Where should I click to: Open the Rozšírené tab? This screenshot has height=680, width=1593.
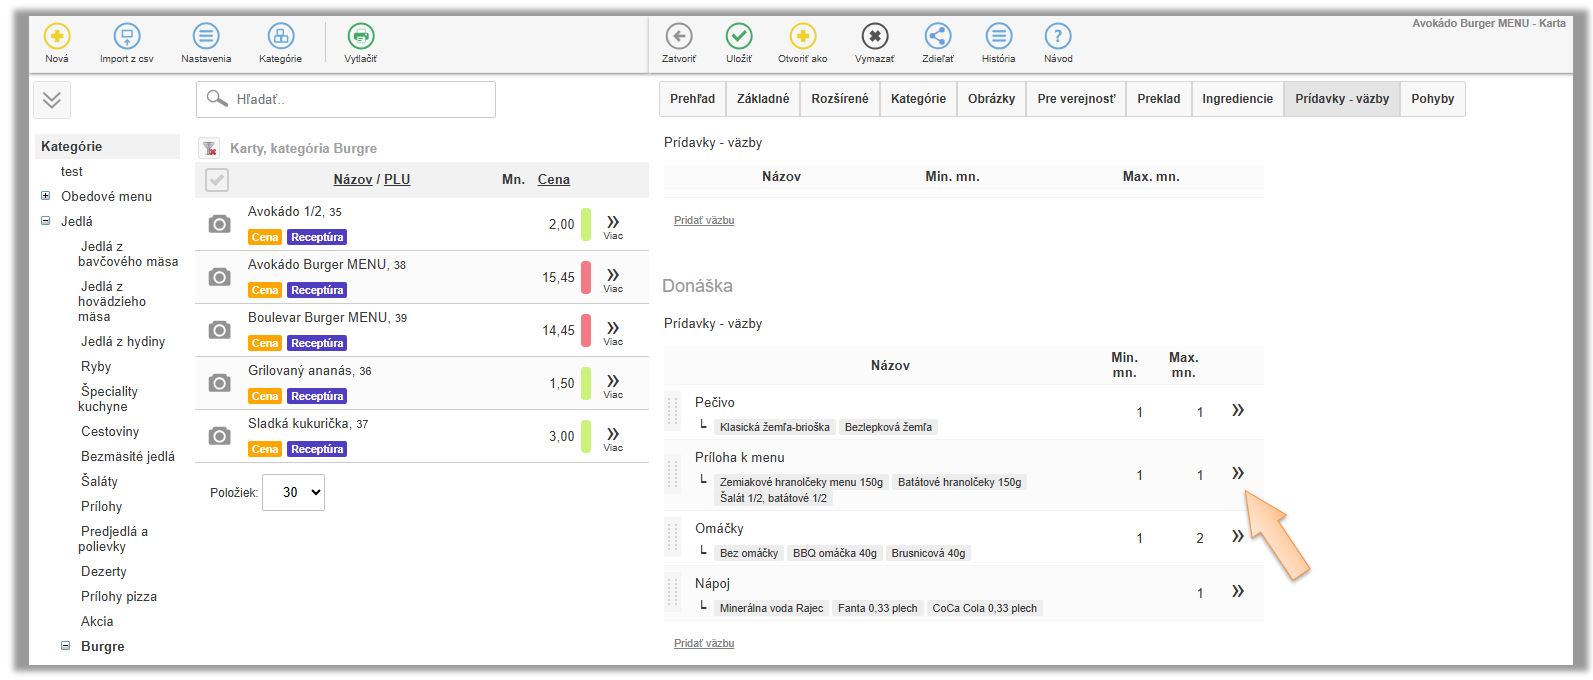pyautogui.click(x=840, y=99)
